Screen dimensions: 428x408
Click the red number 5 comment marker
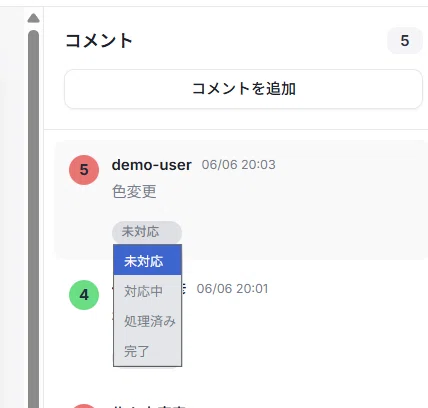pyautogui.click(x=84, y=170)
